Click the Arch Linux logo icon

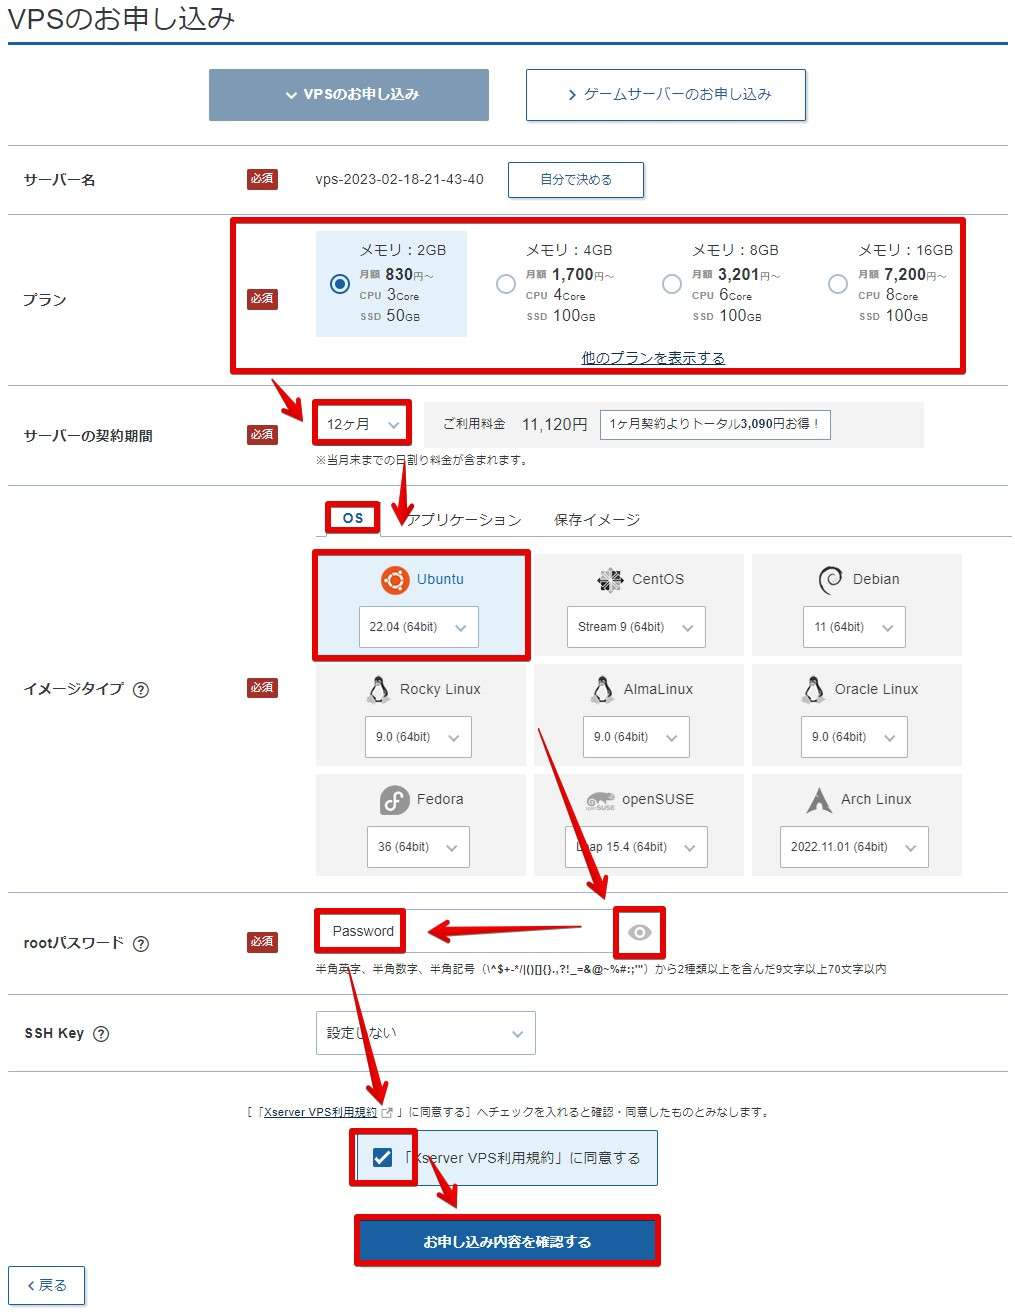819,800
